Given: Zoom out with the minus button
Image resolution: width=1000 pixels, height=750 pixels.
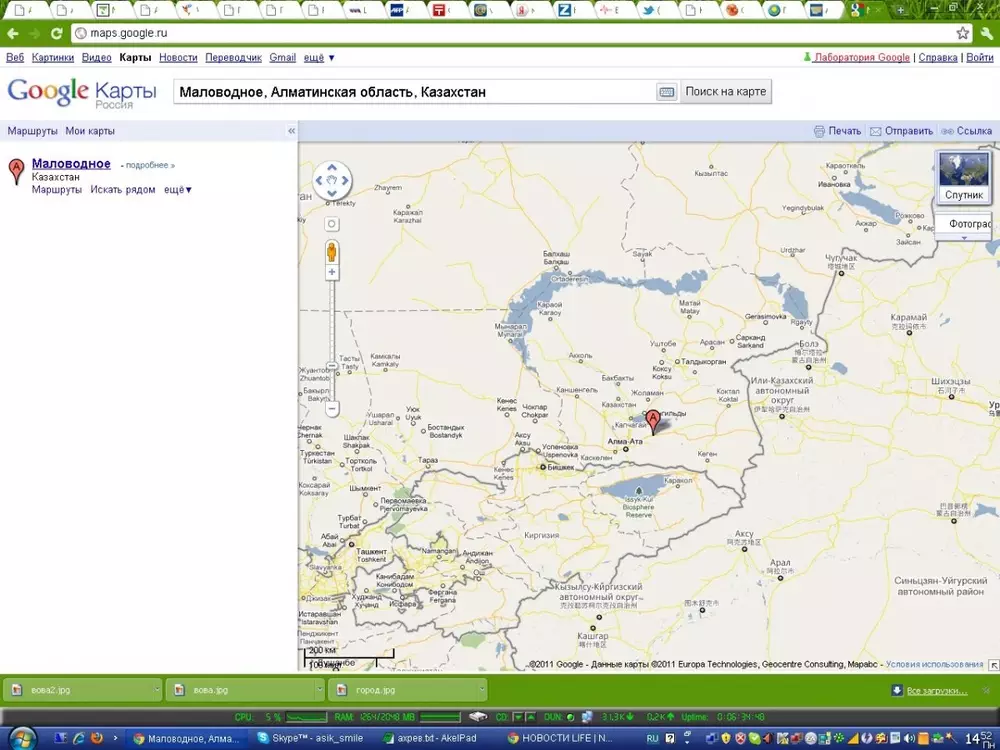Looking at the screenshot, I should coord(332,408).
